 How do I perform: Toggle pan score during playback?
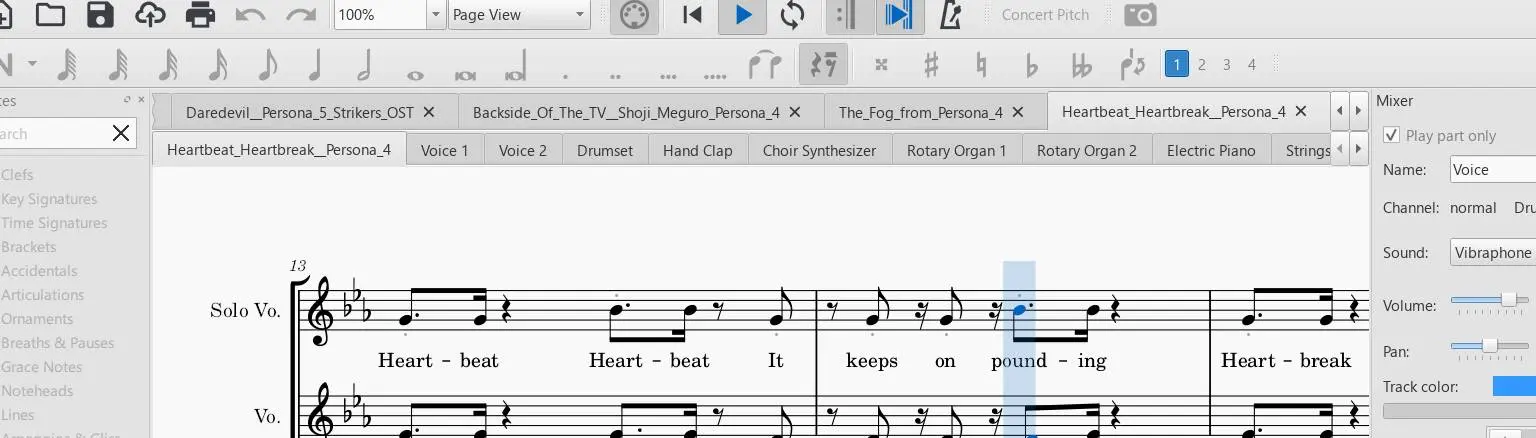point(900,14)
